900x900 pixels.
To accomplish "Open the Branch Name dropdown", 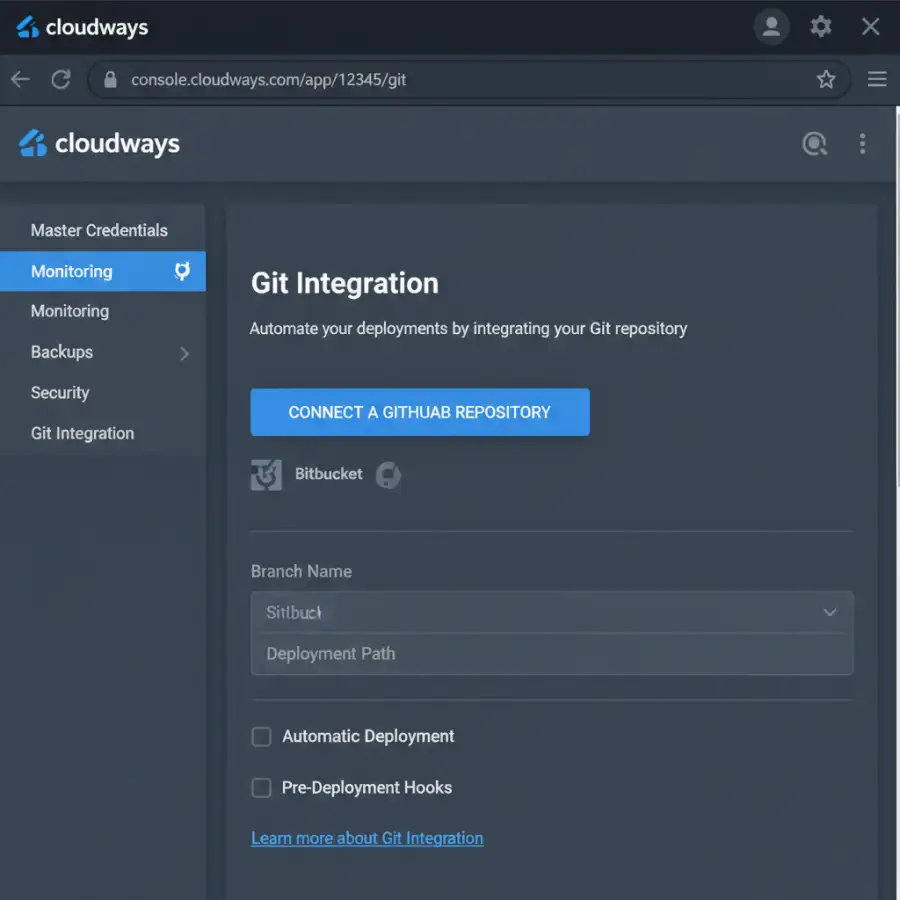I will [x=830, y=612].
